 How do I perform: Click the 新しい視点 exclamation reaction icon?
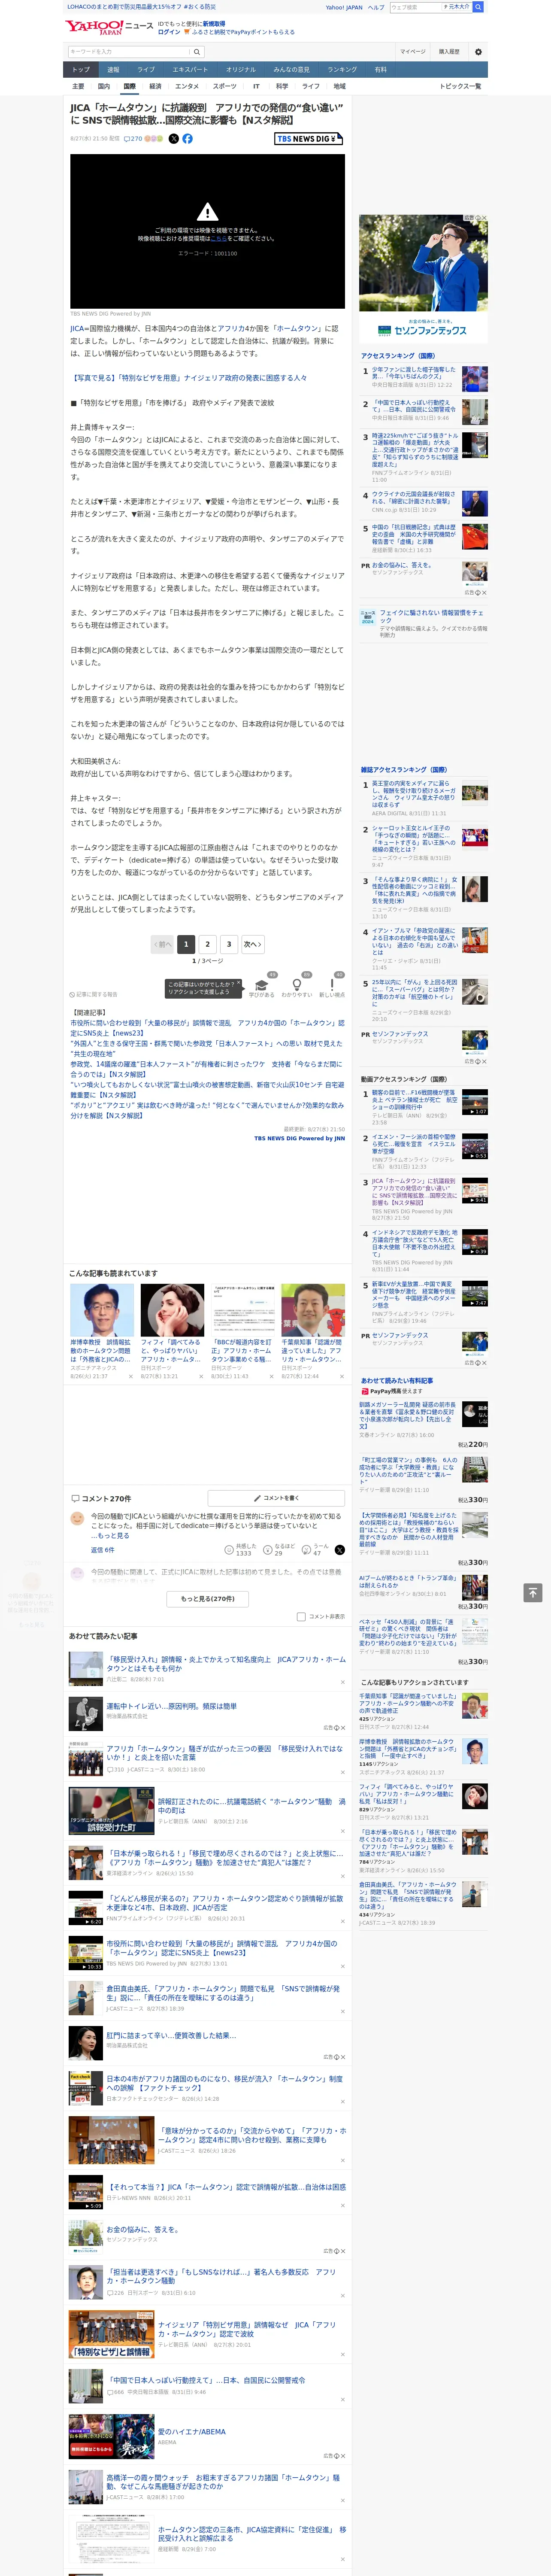332,984
